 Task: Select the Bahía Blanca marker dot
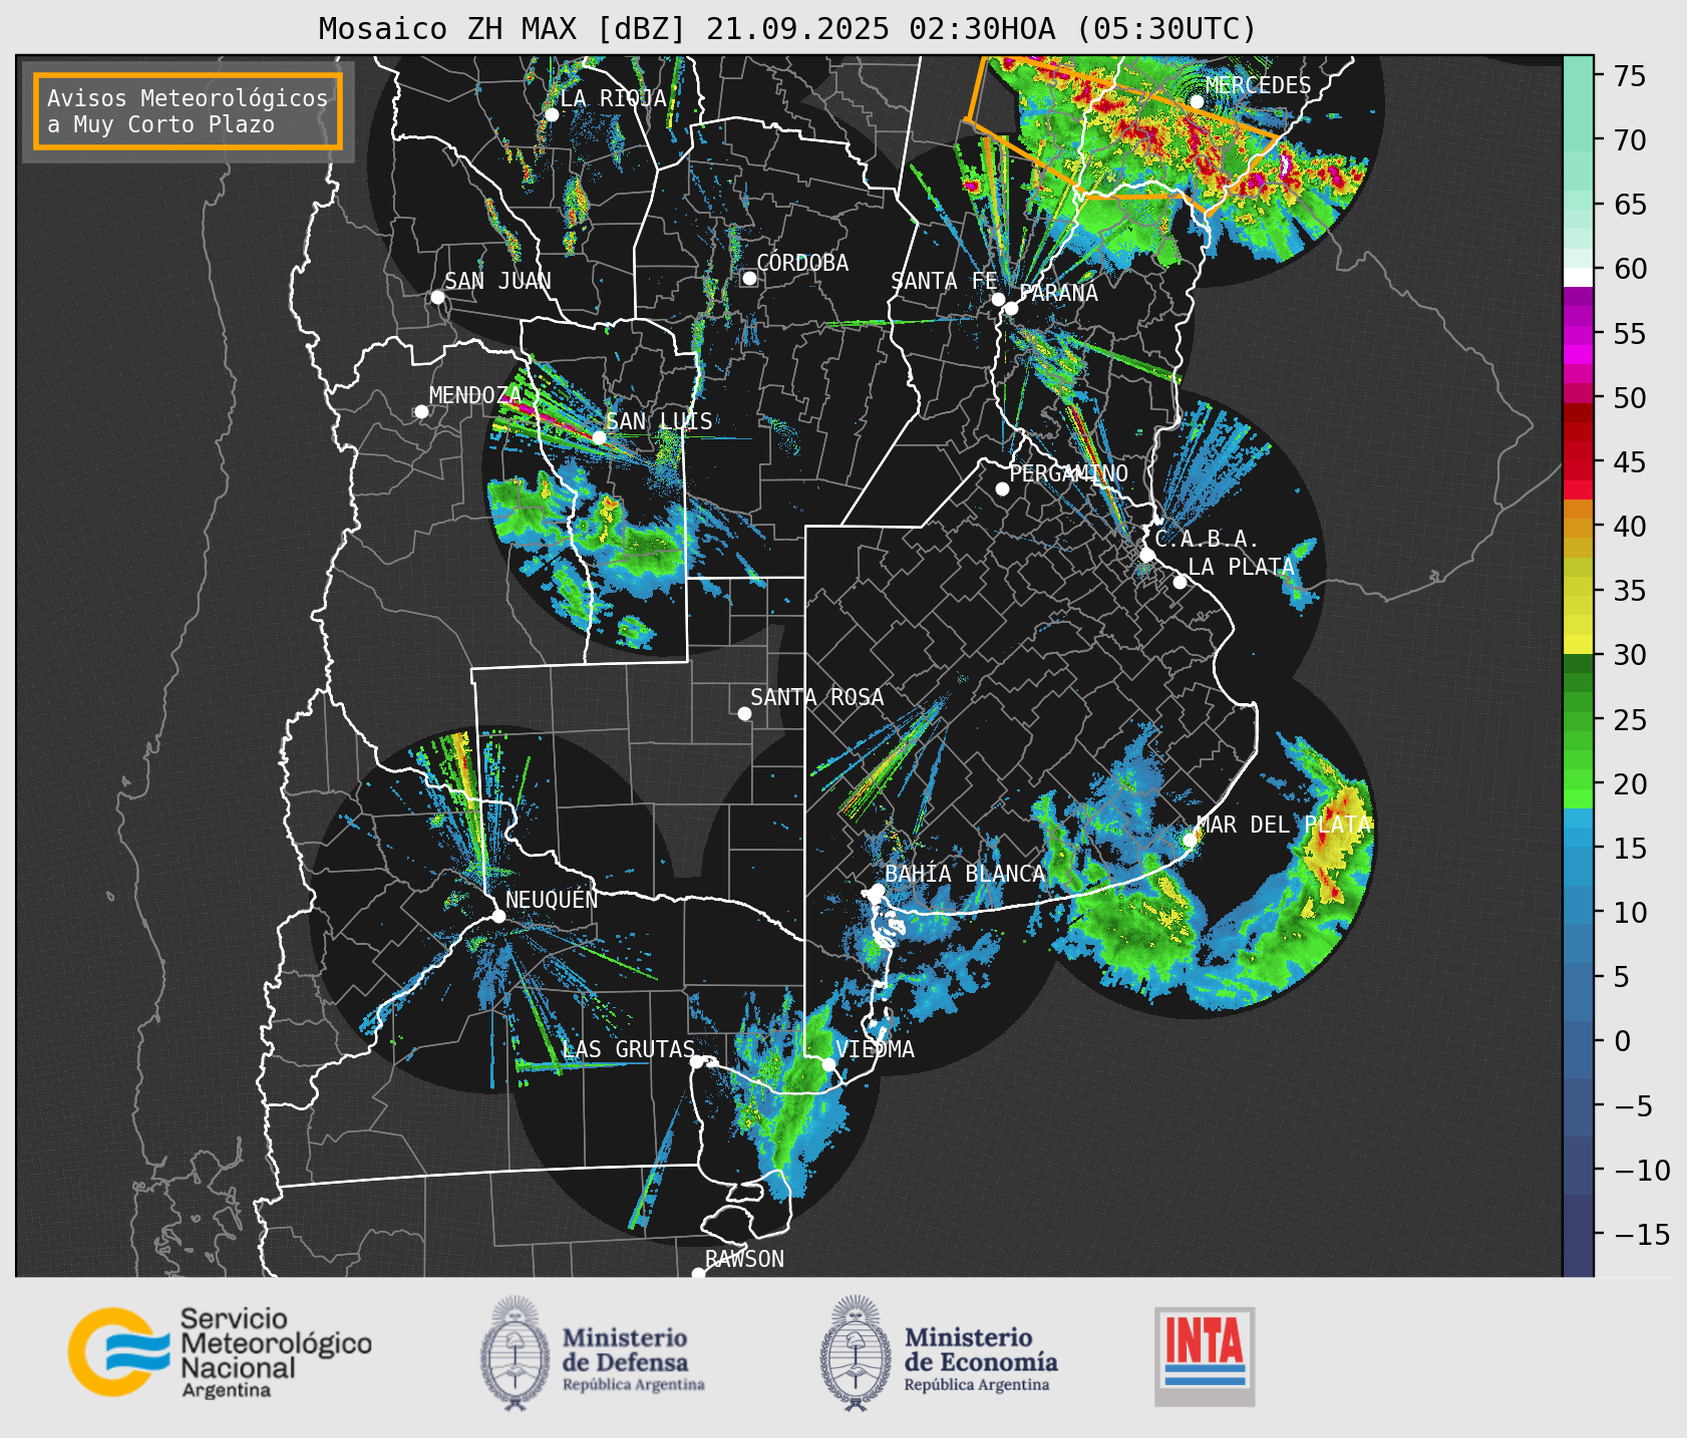coord(877,890)
